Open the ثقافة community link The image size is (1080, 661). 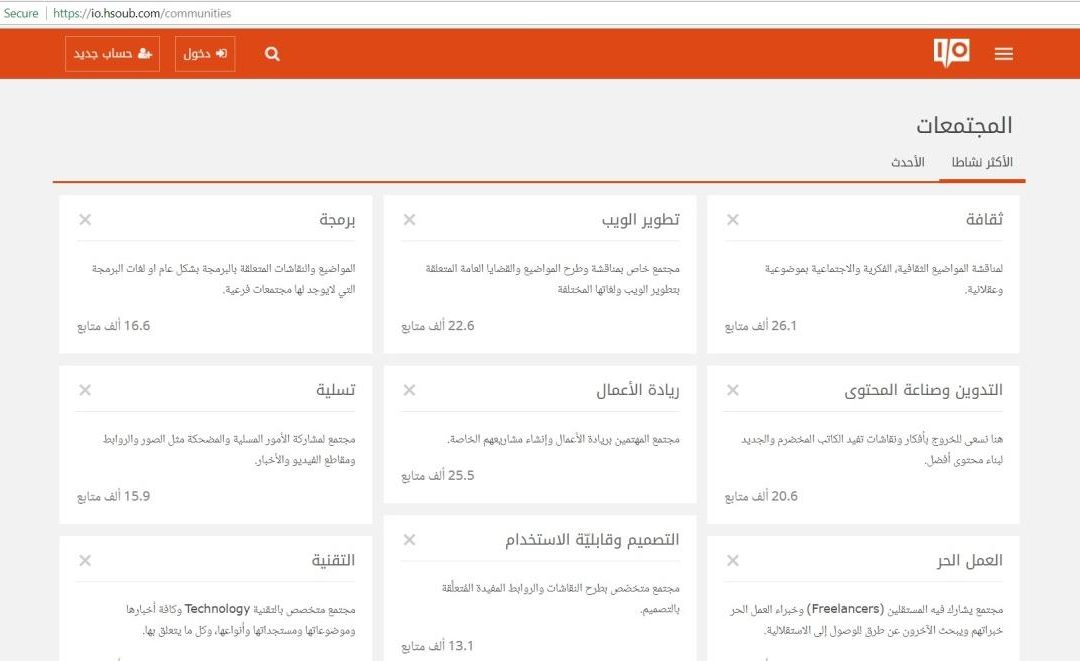[984, 220]
